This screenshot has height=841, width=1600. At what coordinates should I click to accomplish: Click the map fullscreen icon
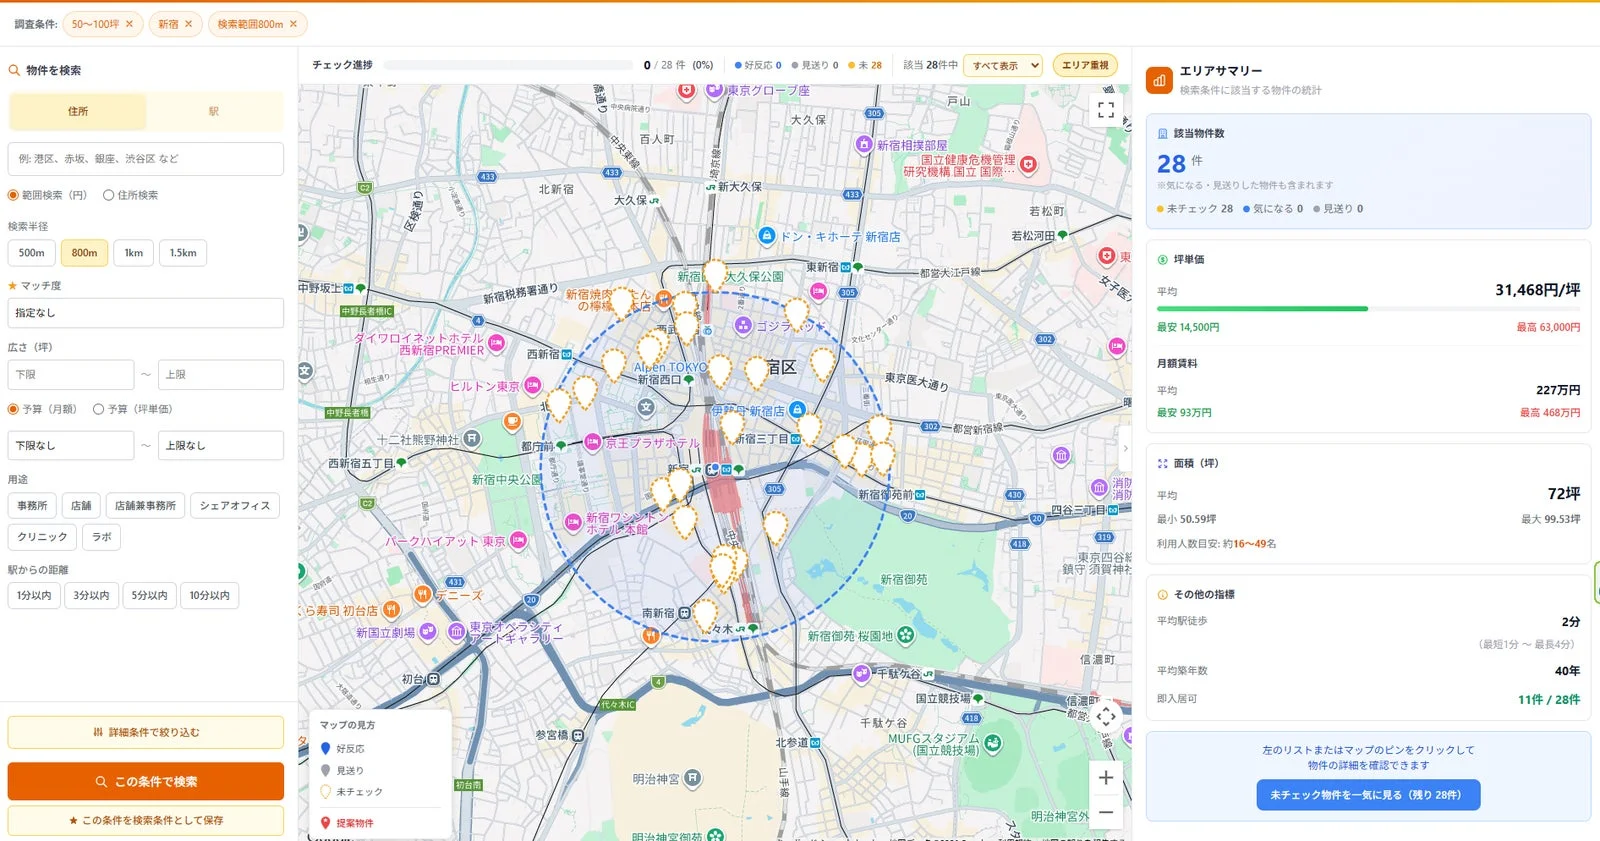point(1106,110)
